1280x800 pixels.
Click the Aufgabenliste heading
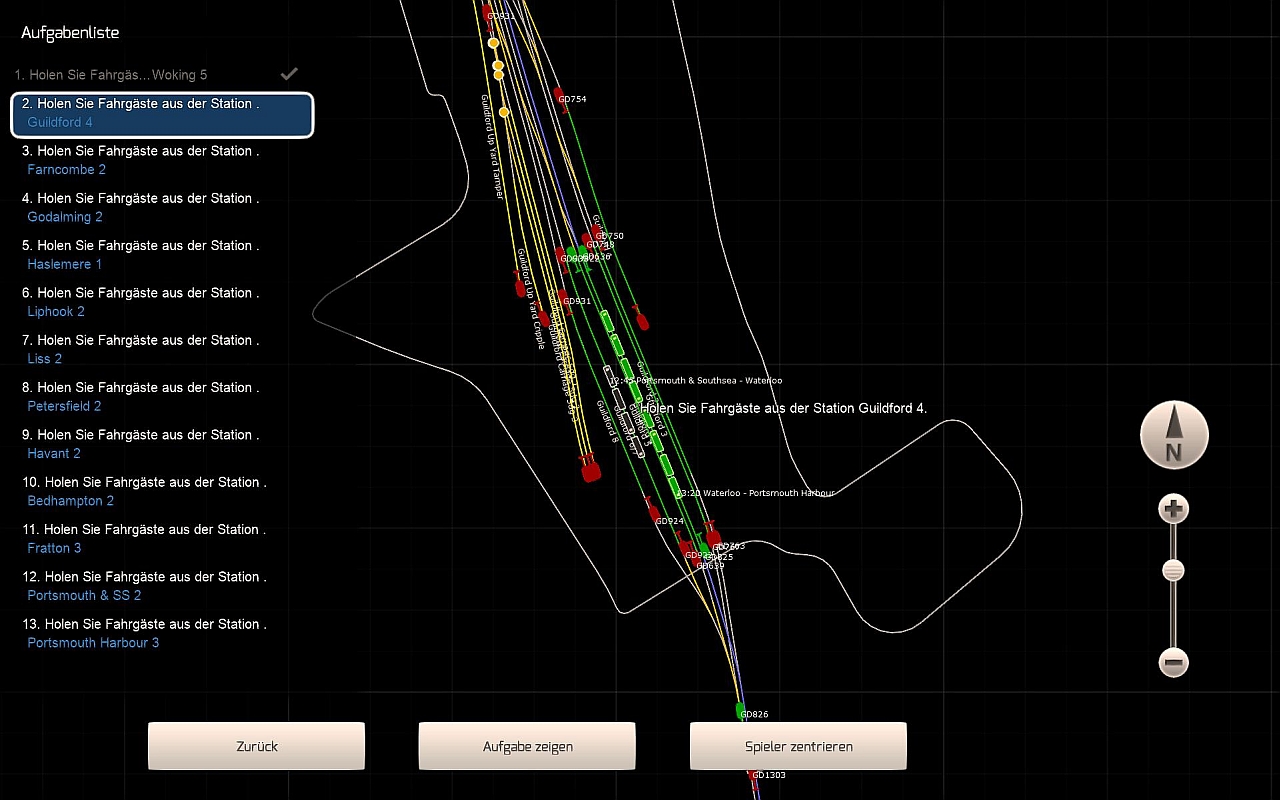click(x=70, y=33)
